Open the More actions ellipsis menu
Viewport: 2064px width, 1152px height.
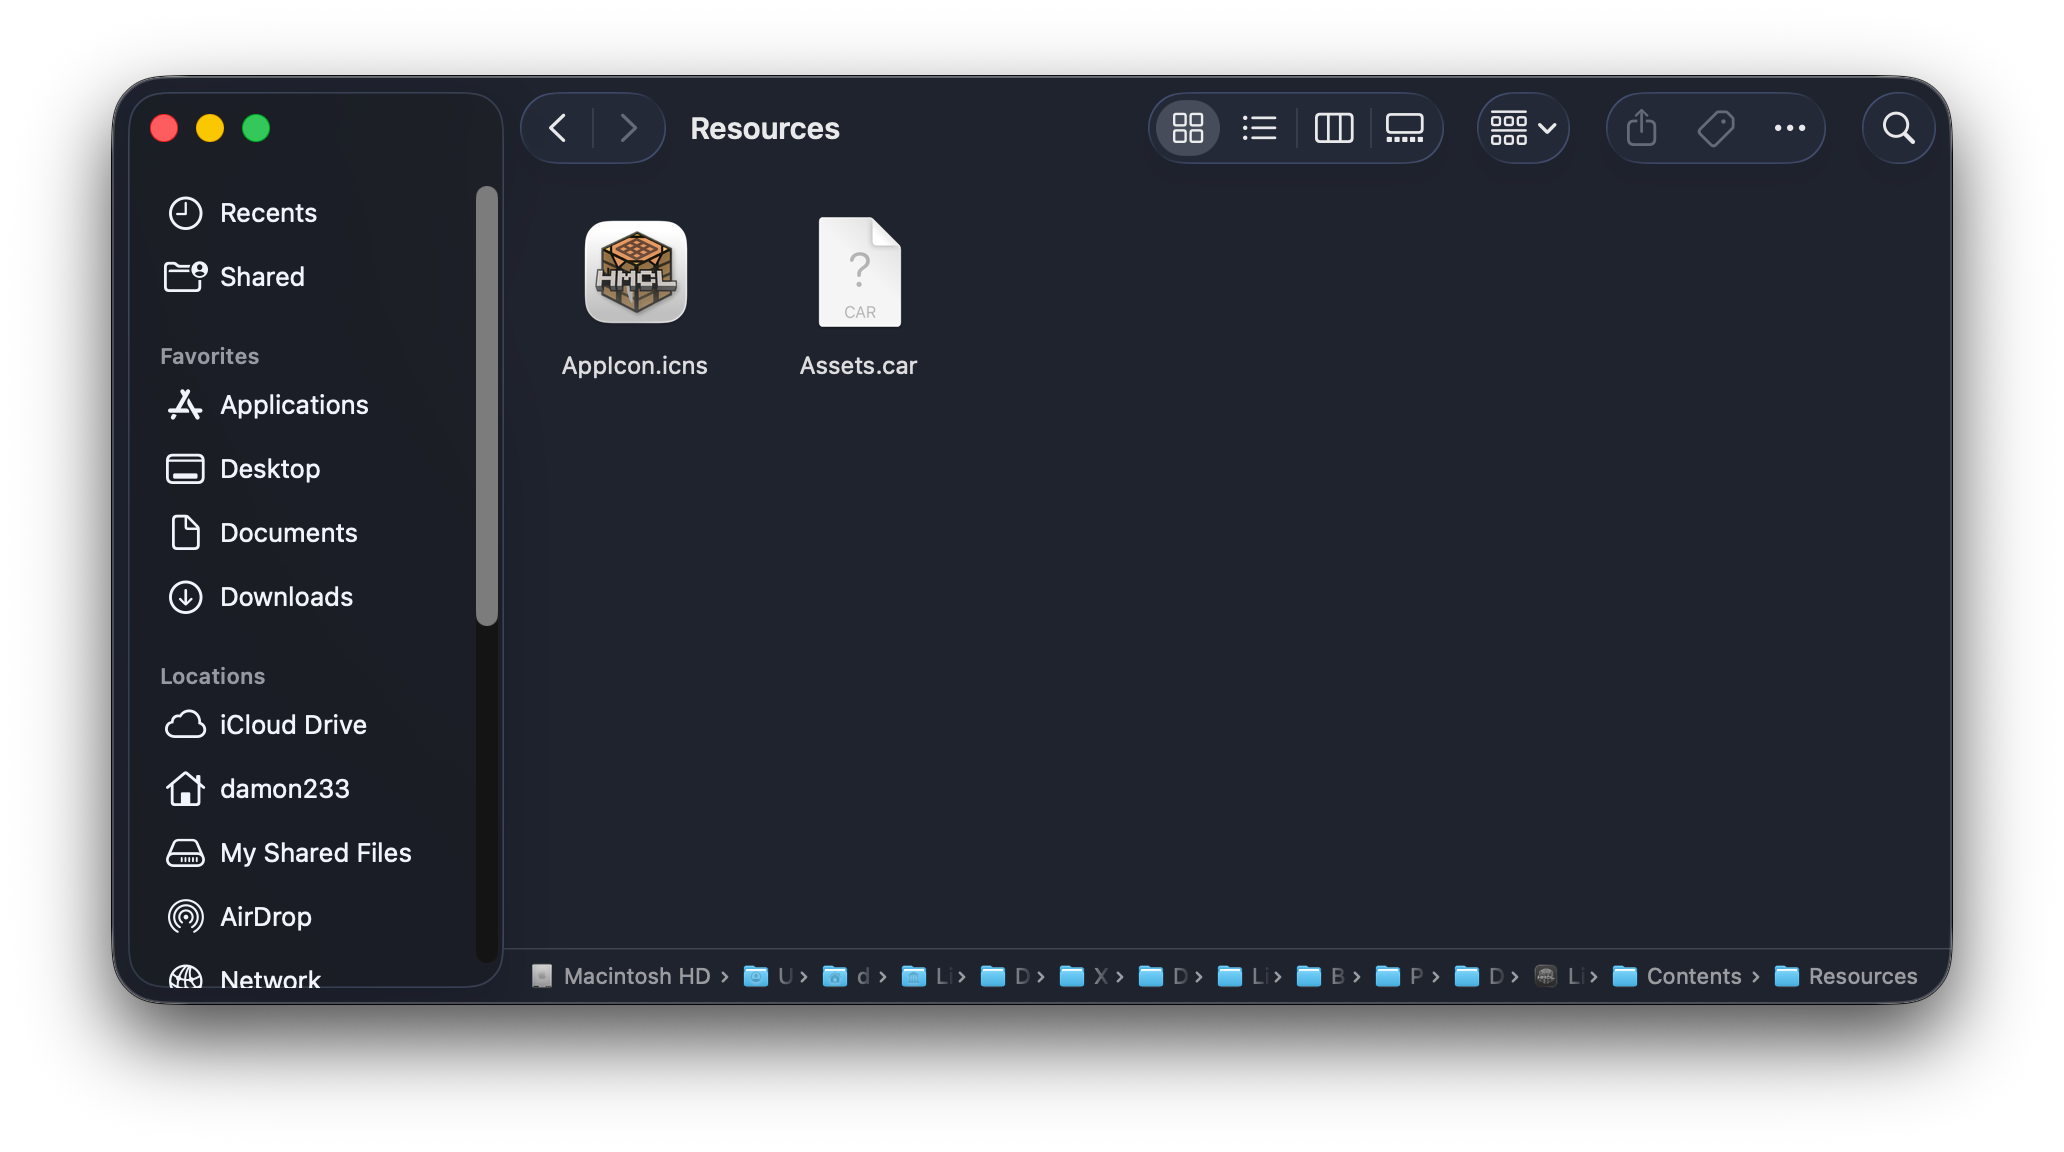point(1789,128)
